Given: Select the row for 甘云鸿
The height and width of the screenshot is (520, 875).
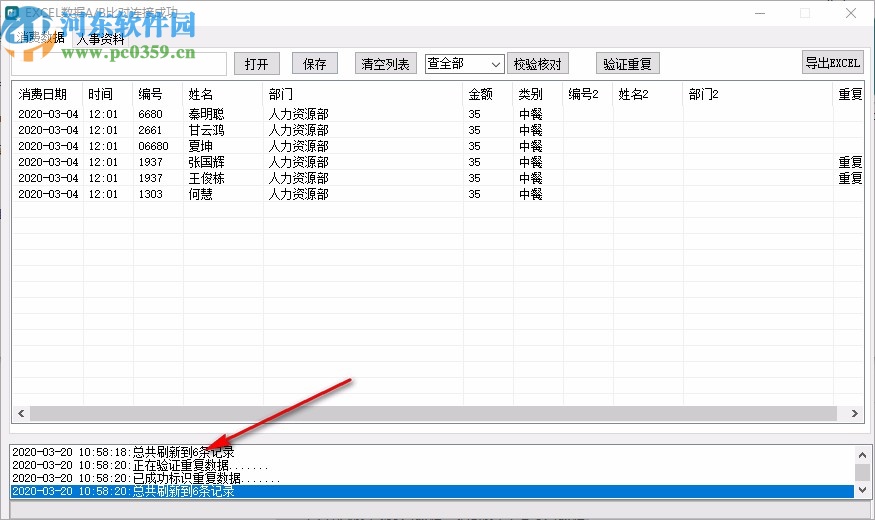Looking at the screenshot, I should pyautogui.click(x=438, y=130).
